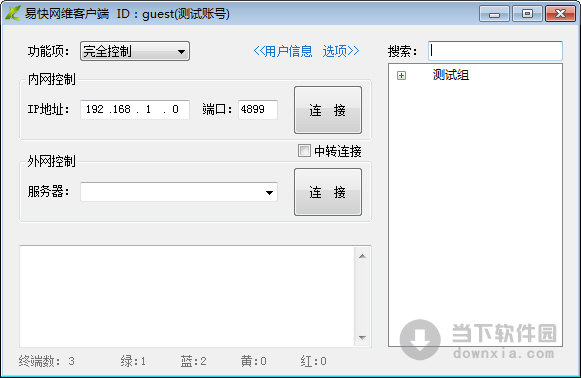581x378 pixels.
Task: Click the log area scroll up arrow
Action: point(362,256)
